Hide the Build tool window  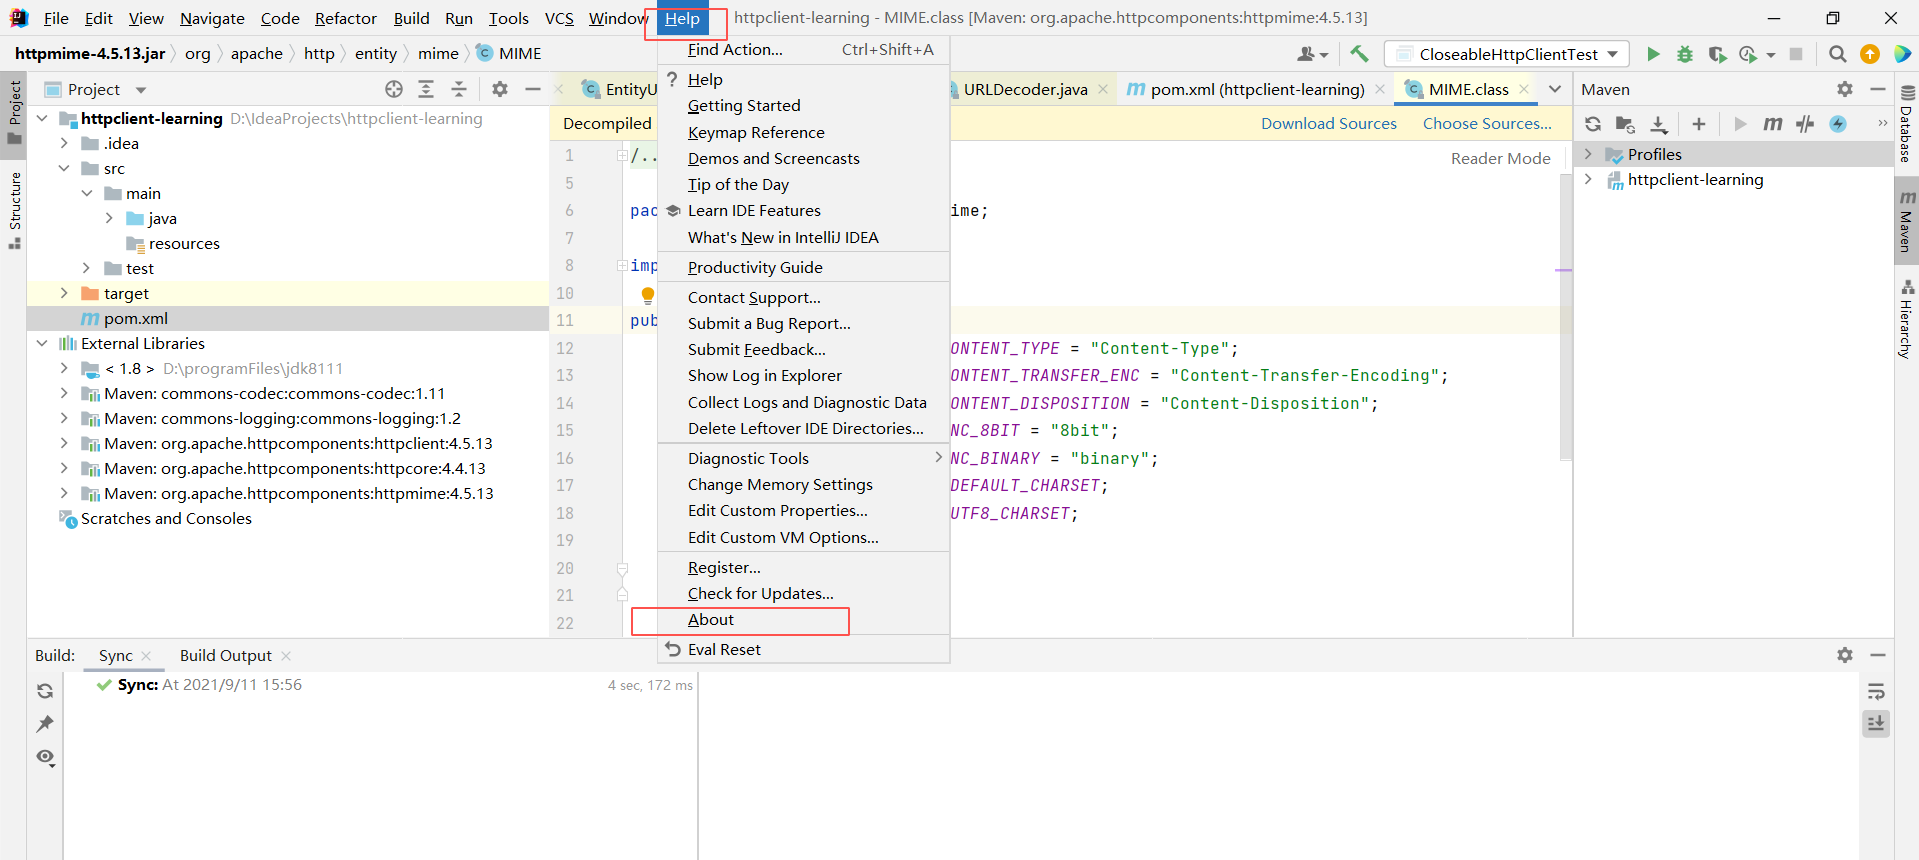point(1878,655)
